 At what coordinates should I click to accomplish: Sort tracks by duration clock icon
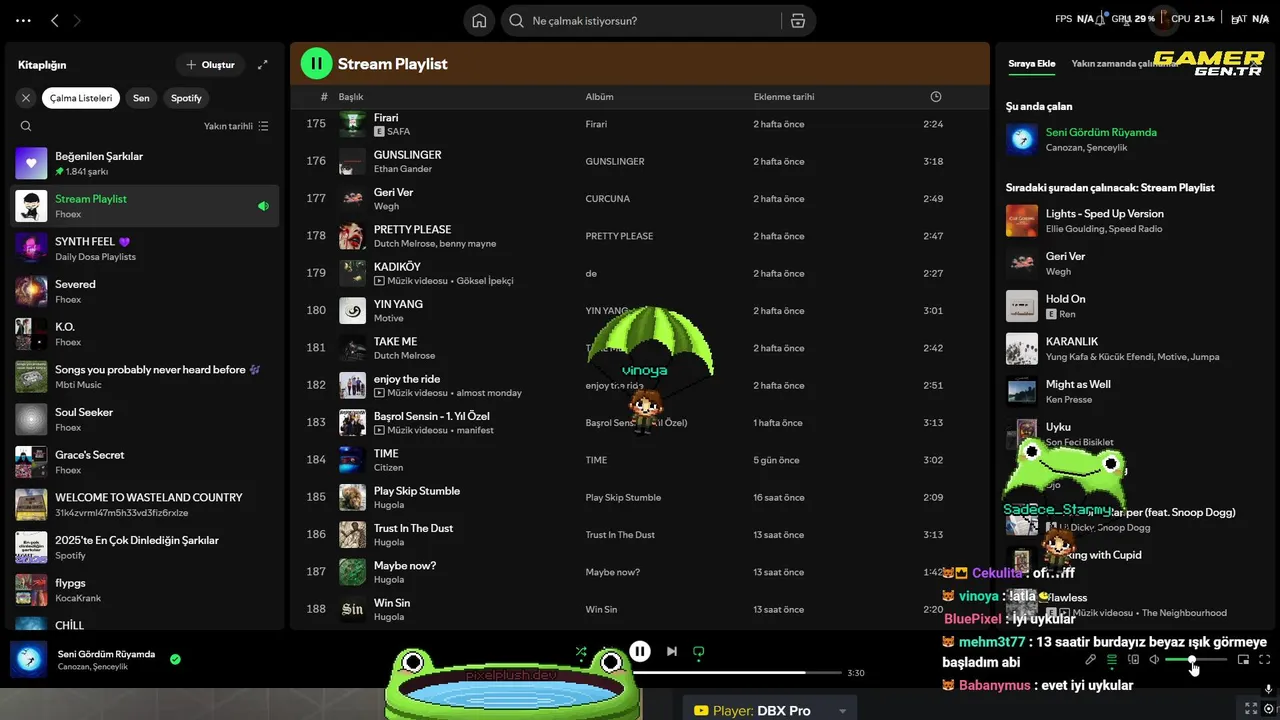point(936,97)
